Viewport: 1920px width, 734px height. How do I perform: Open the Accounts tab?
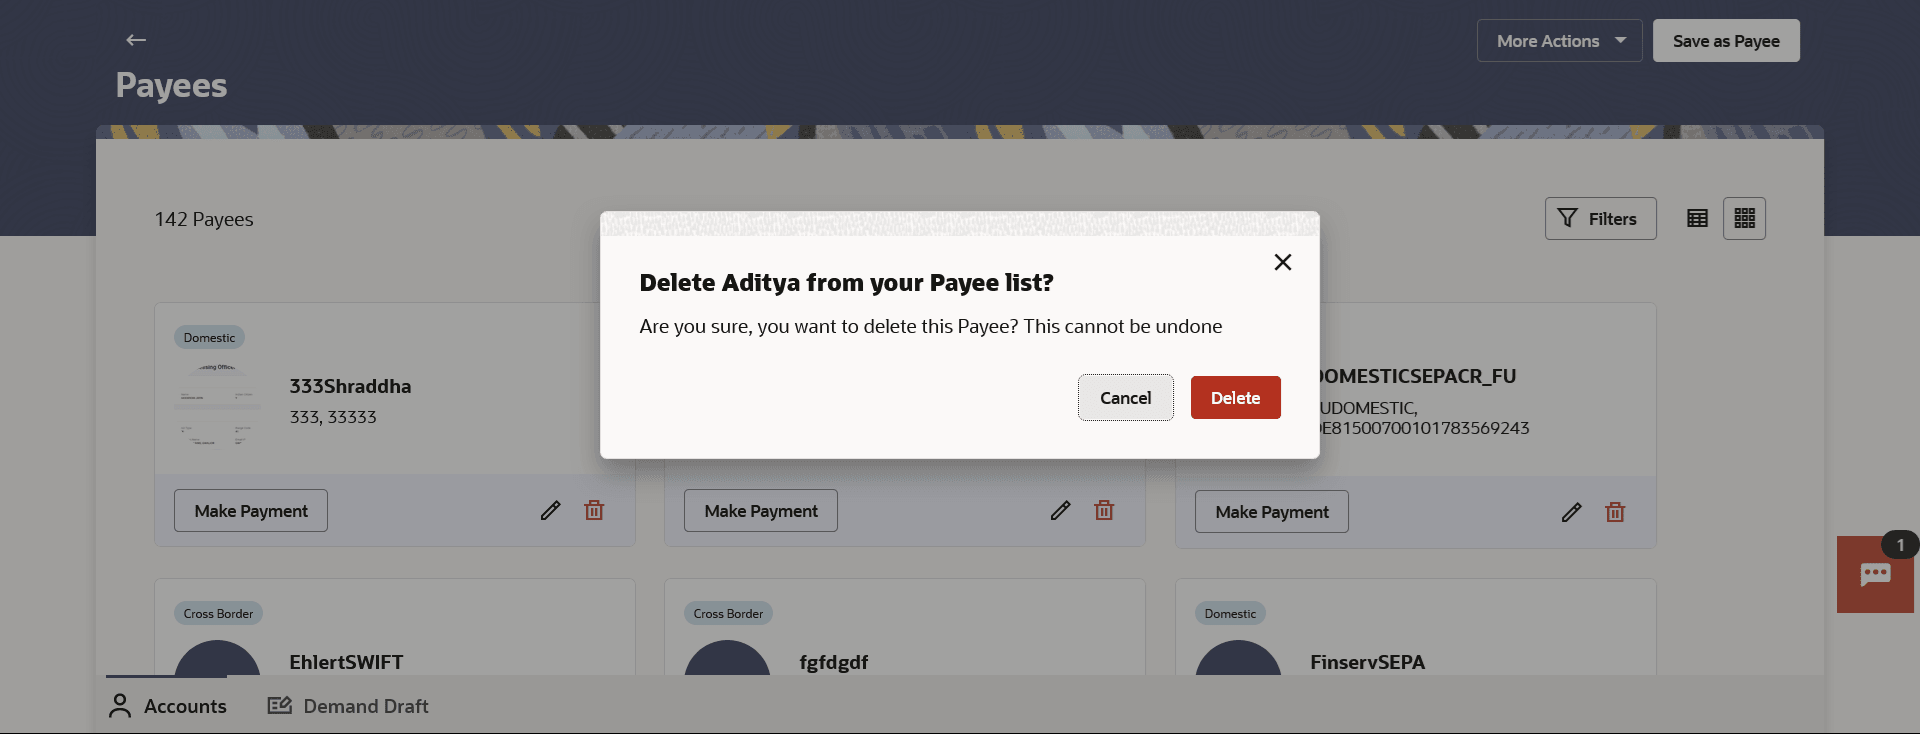[168, 706]
